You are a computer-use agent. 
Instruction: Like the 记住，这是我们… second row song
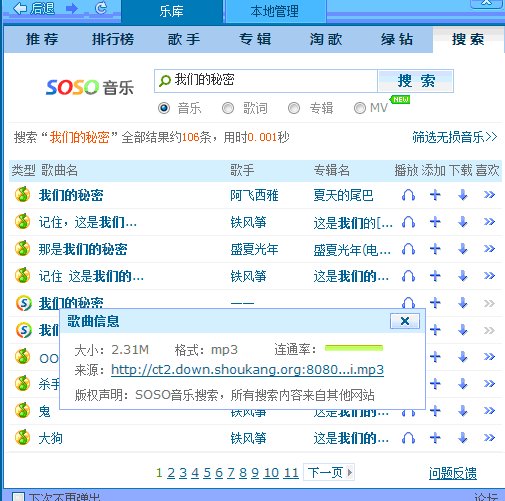[x=489, y=222]
